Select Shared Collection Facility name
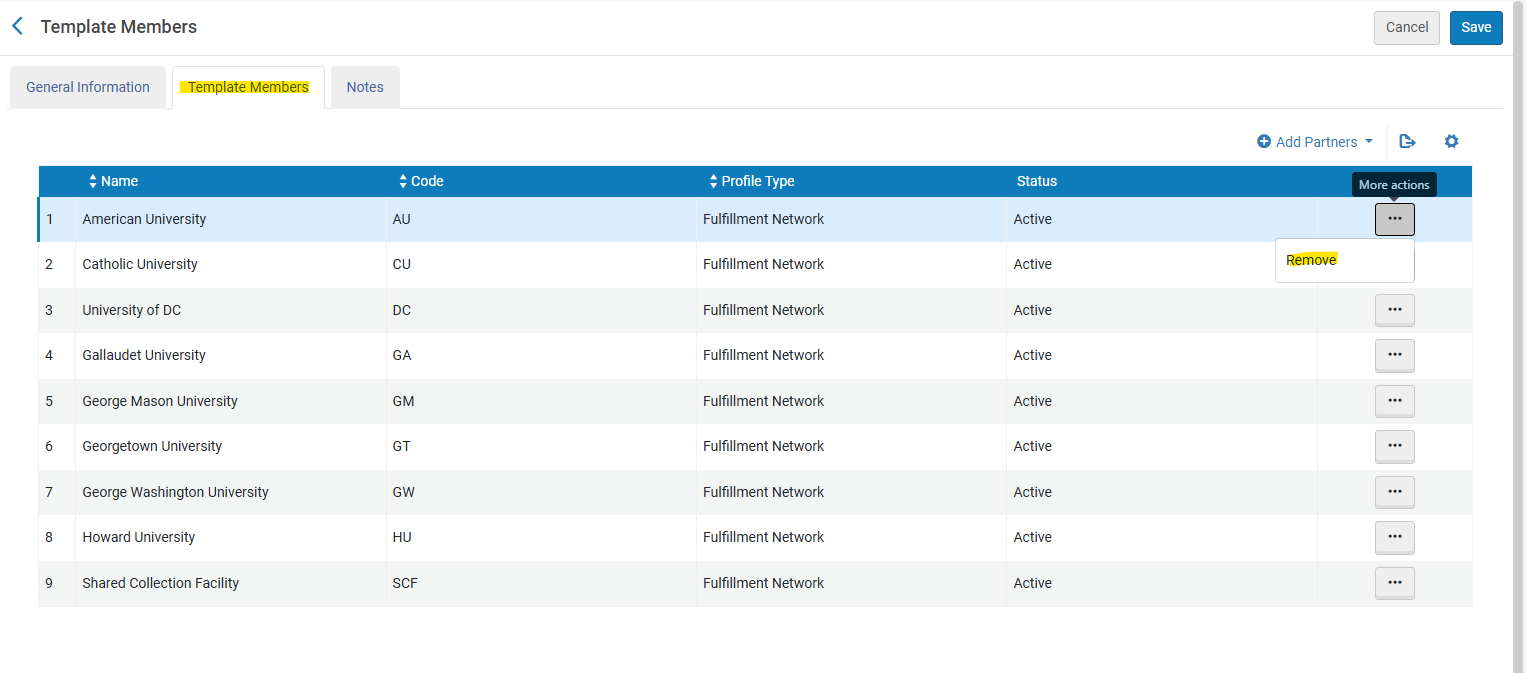Image resolution: width=1526 pixels, height=673 pixels. point(161,583)
